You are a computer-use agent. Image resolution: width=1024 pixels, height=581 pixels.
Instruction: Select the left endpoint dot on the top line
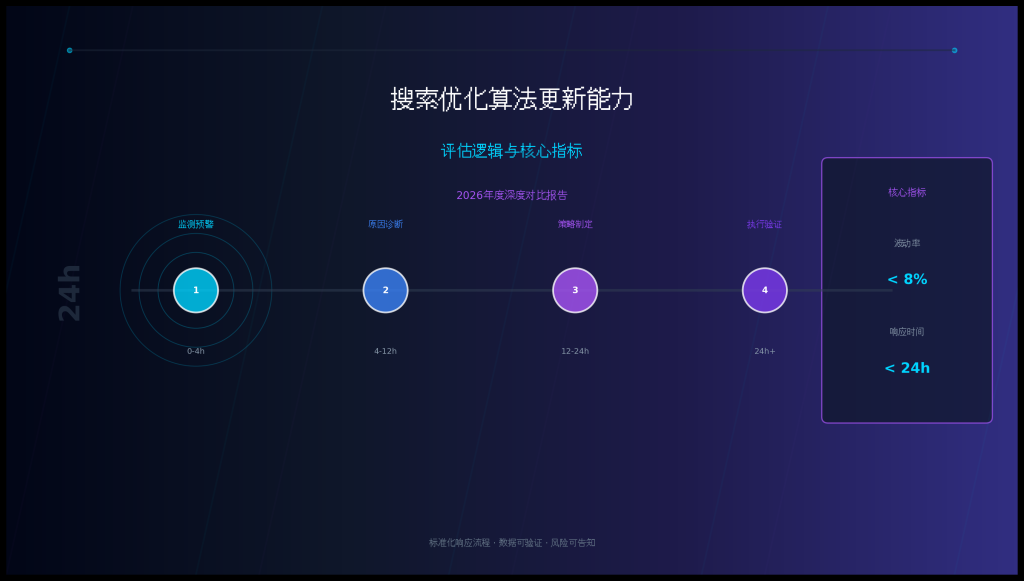(69, 49)
